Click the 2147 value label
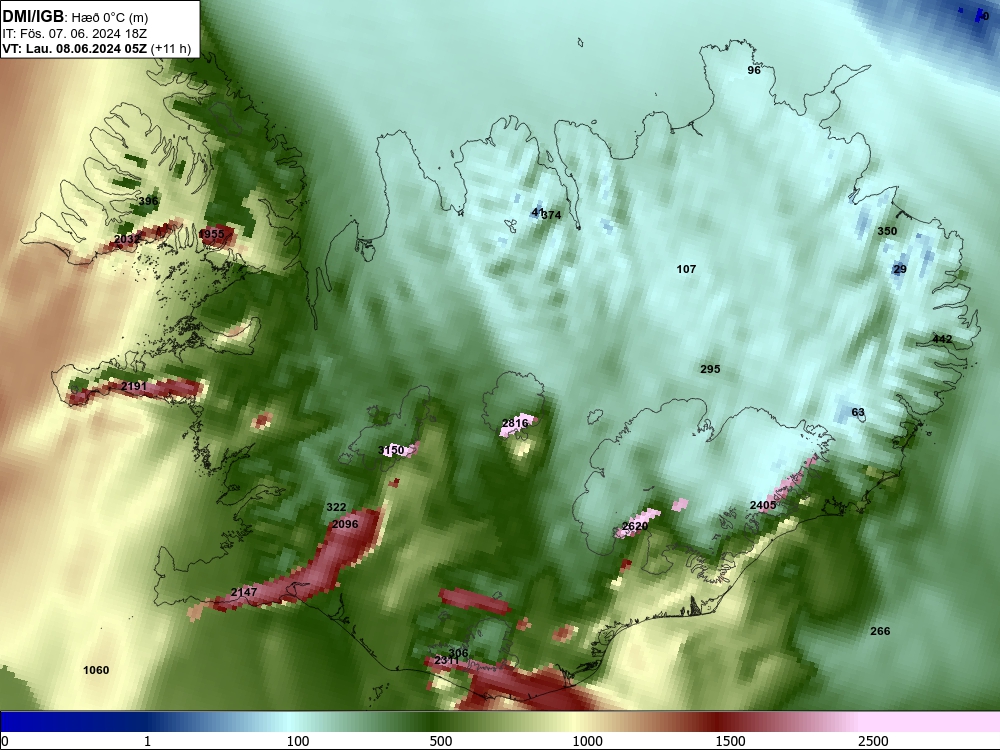 click(x=244, y=592)
